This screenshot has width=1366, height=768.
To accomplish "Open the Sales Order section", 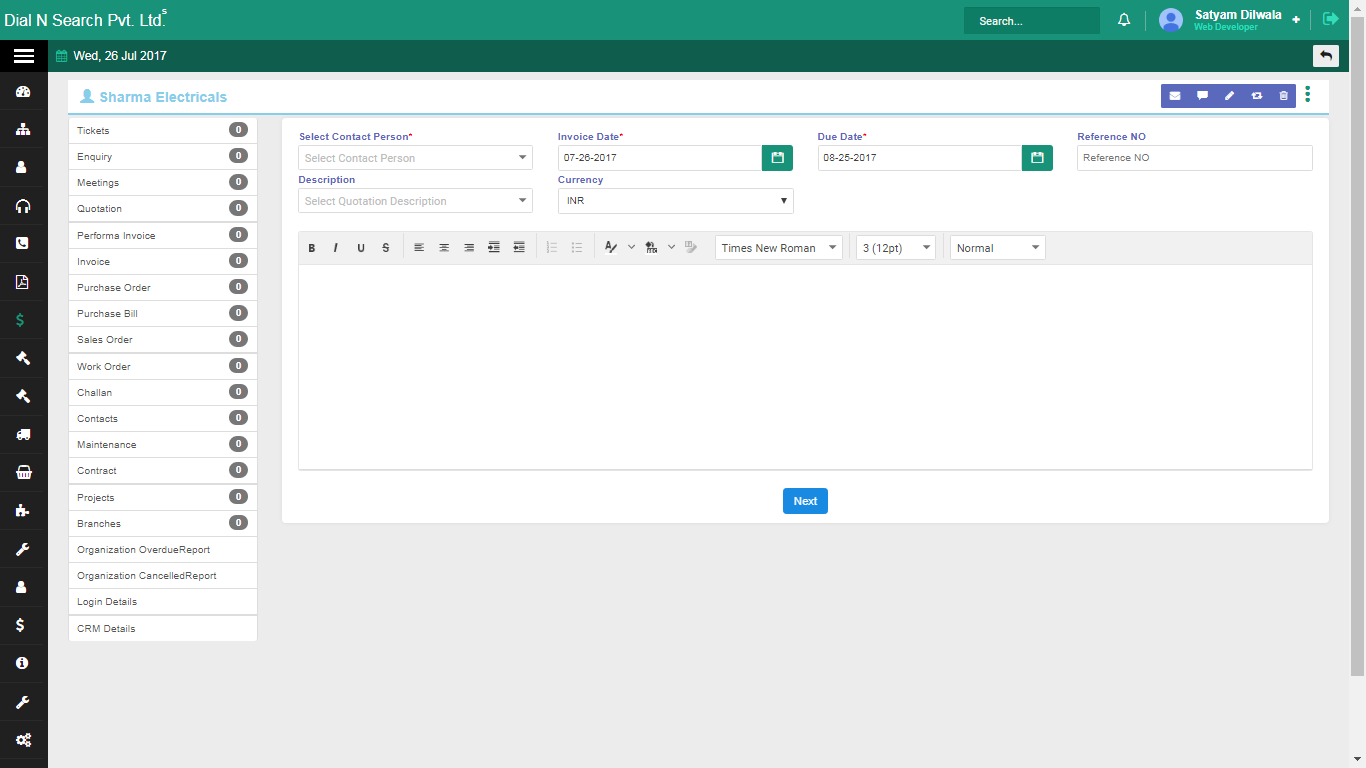I will [x=162, y=339].
